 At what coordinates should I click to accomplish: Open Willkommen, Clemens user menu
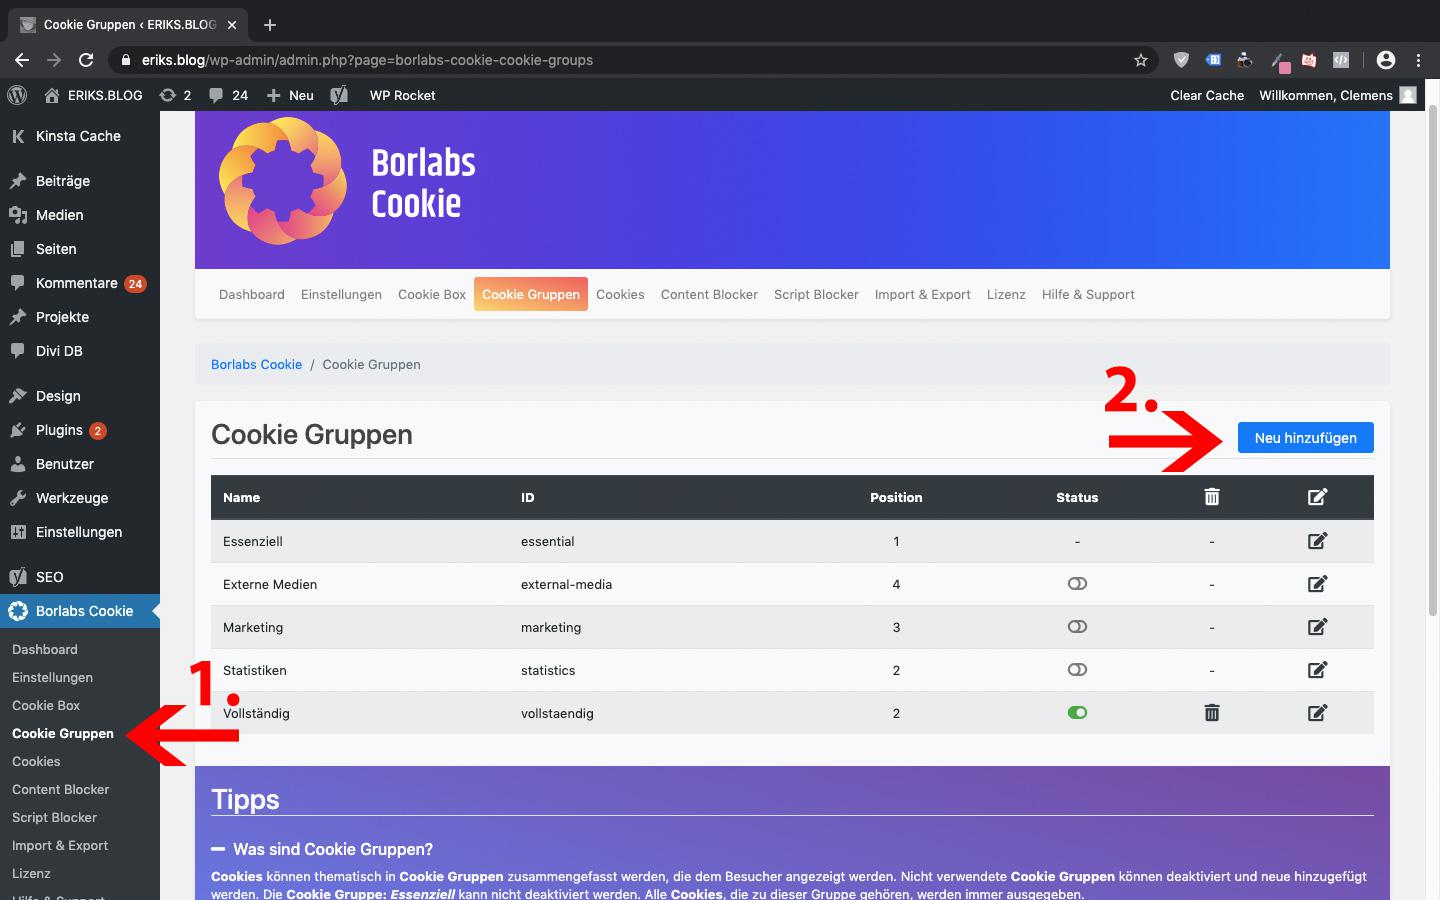[1337, 95]
